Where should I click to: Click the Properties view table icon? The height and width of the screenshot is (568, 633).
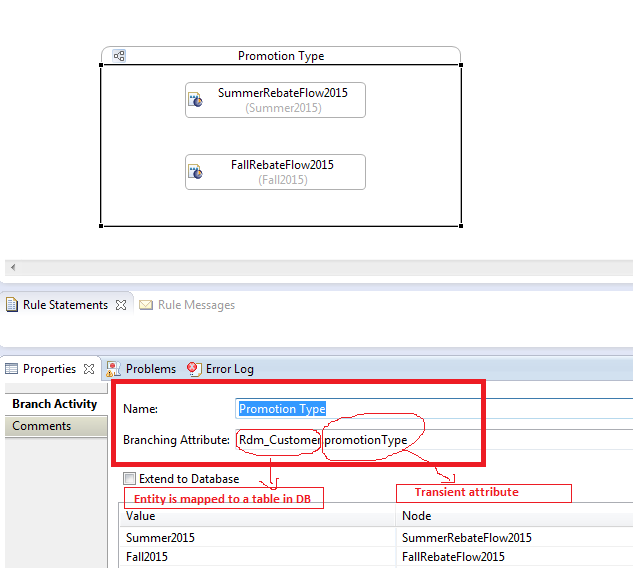tap(11, 369)
